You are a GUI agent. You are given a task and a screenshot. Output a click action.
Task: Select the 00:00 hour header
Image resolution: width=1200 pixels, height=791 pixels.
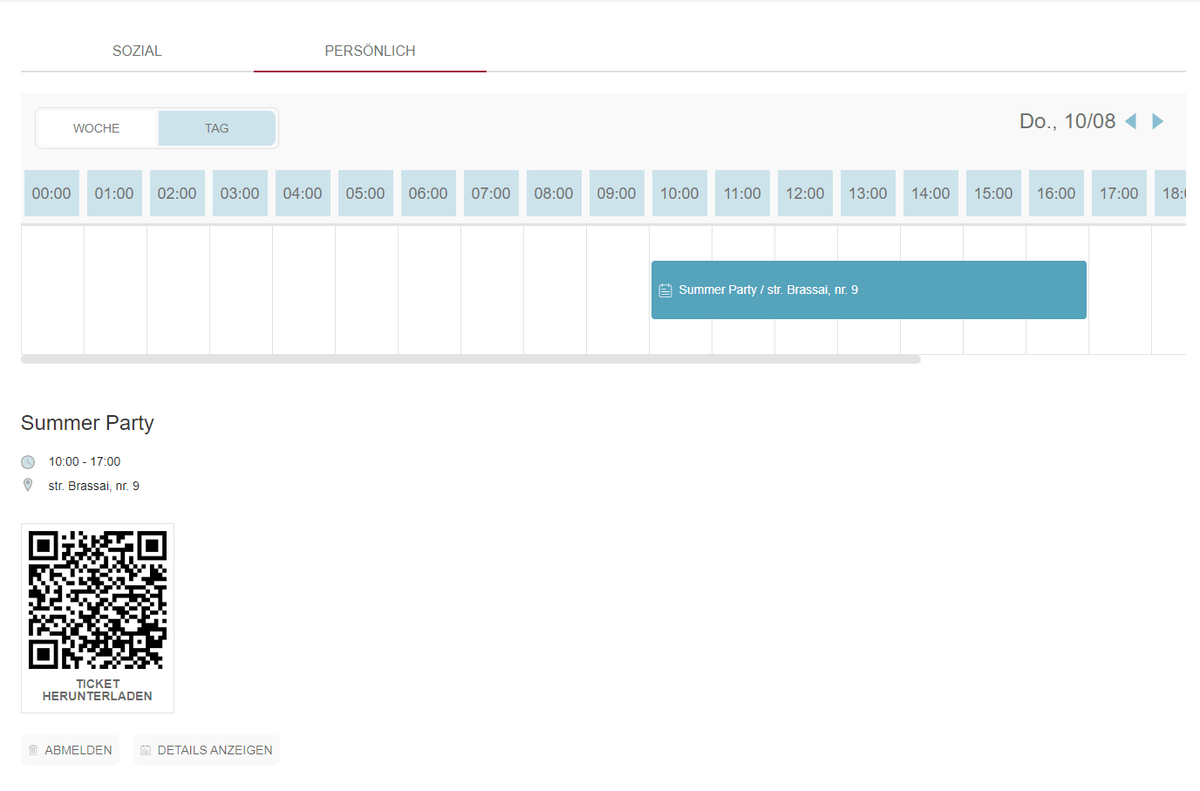(x=51, y=194)
